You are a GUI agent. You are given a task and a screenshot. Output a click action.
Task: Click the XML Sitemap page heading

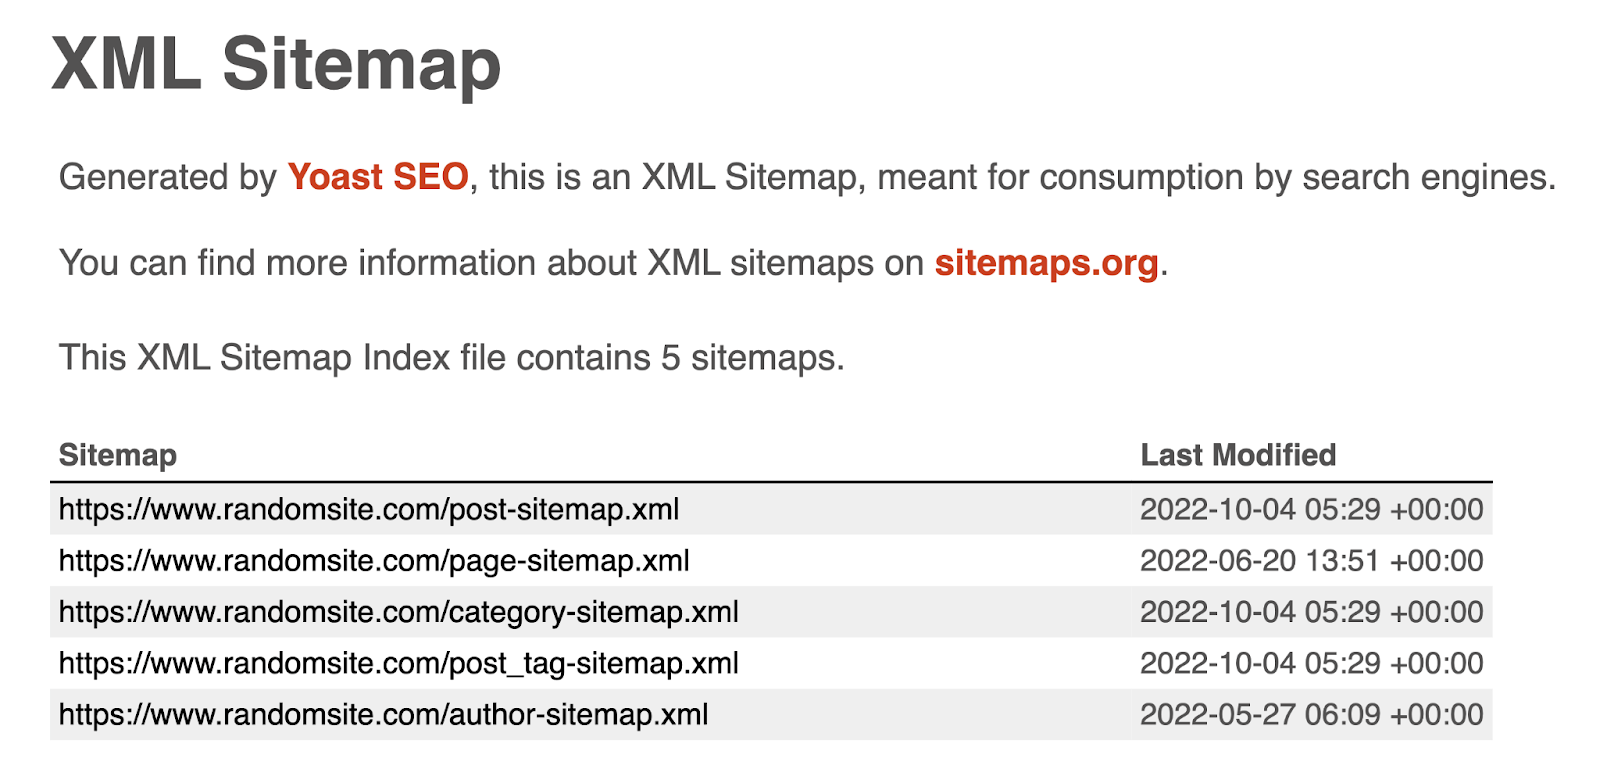point(276,65)
